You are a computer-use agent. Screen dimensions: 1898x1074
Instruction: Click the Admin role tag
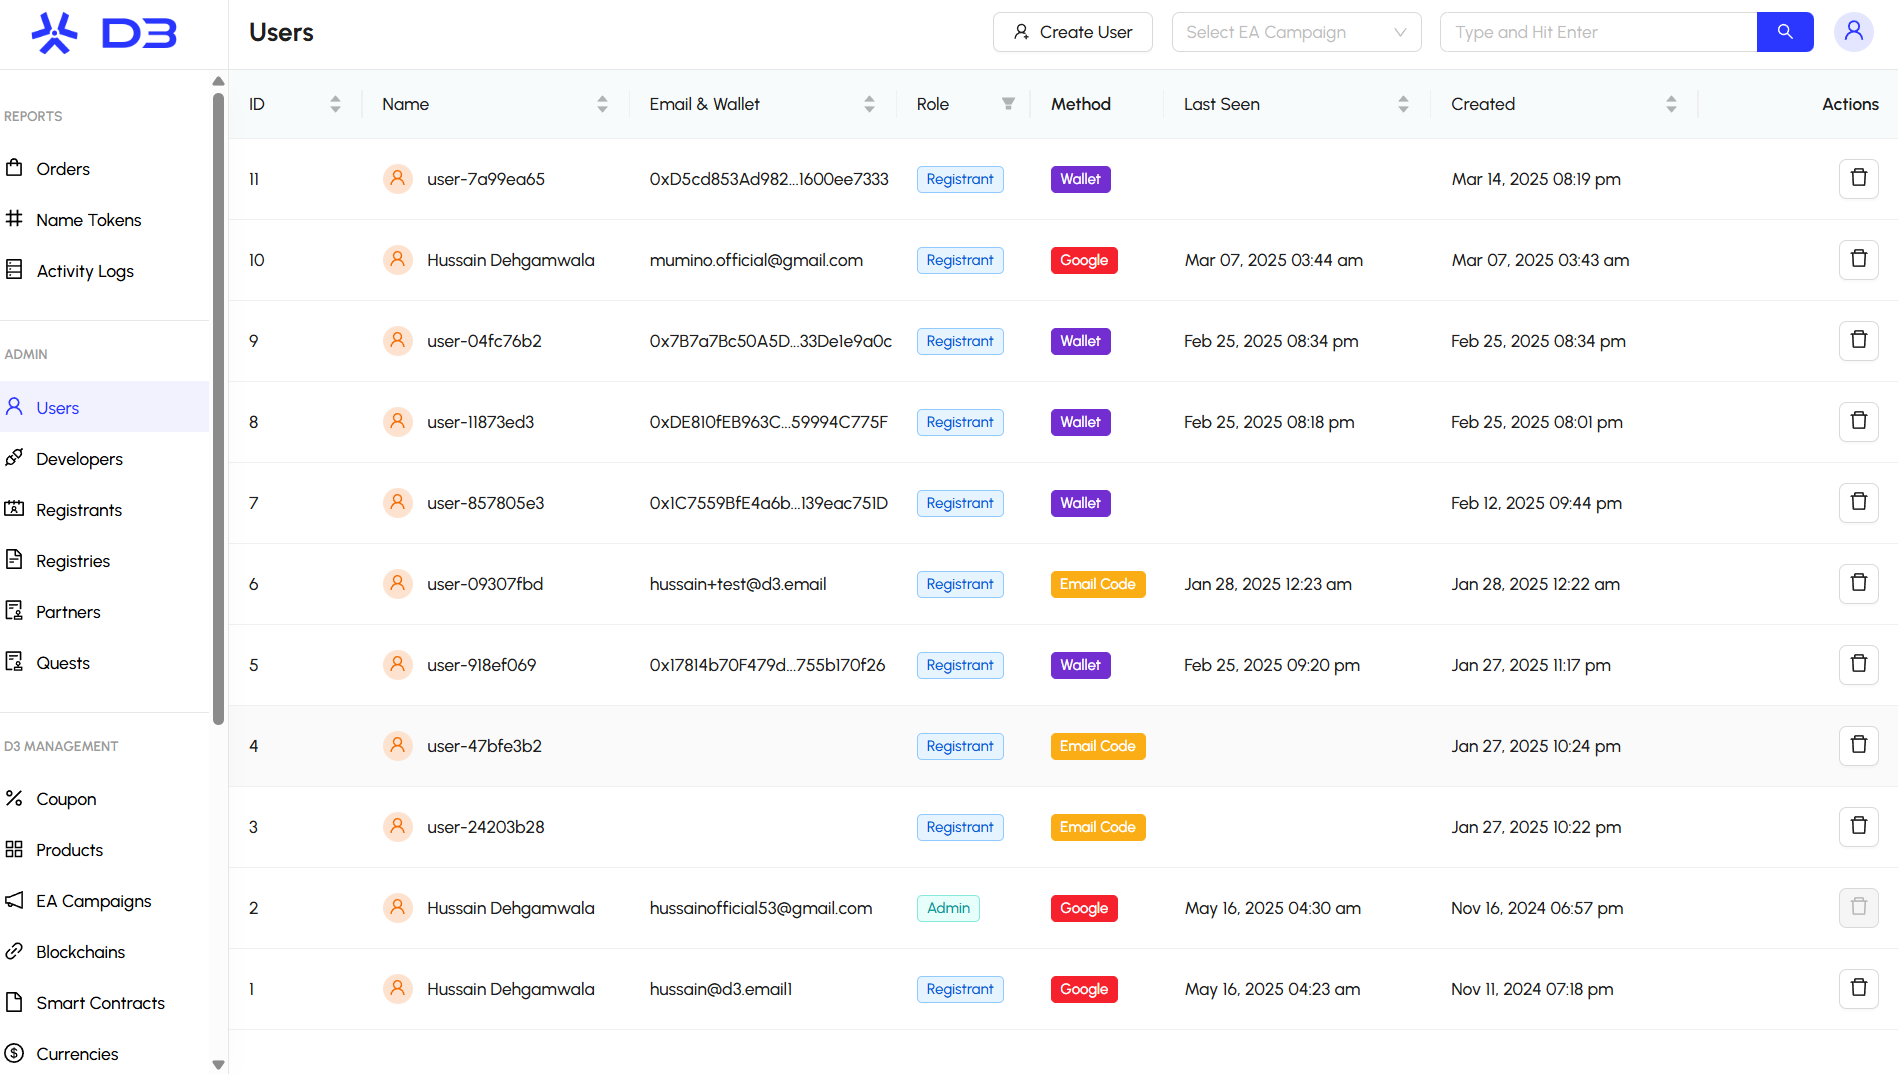pos(948,908)
